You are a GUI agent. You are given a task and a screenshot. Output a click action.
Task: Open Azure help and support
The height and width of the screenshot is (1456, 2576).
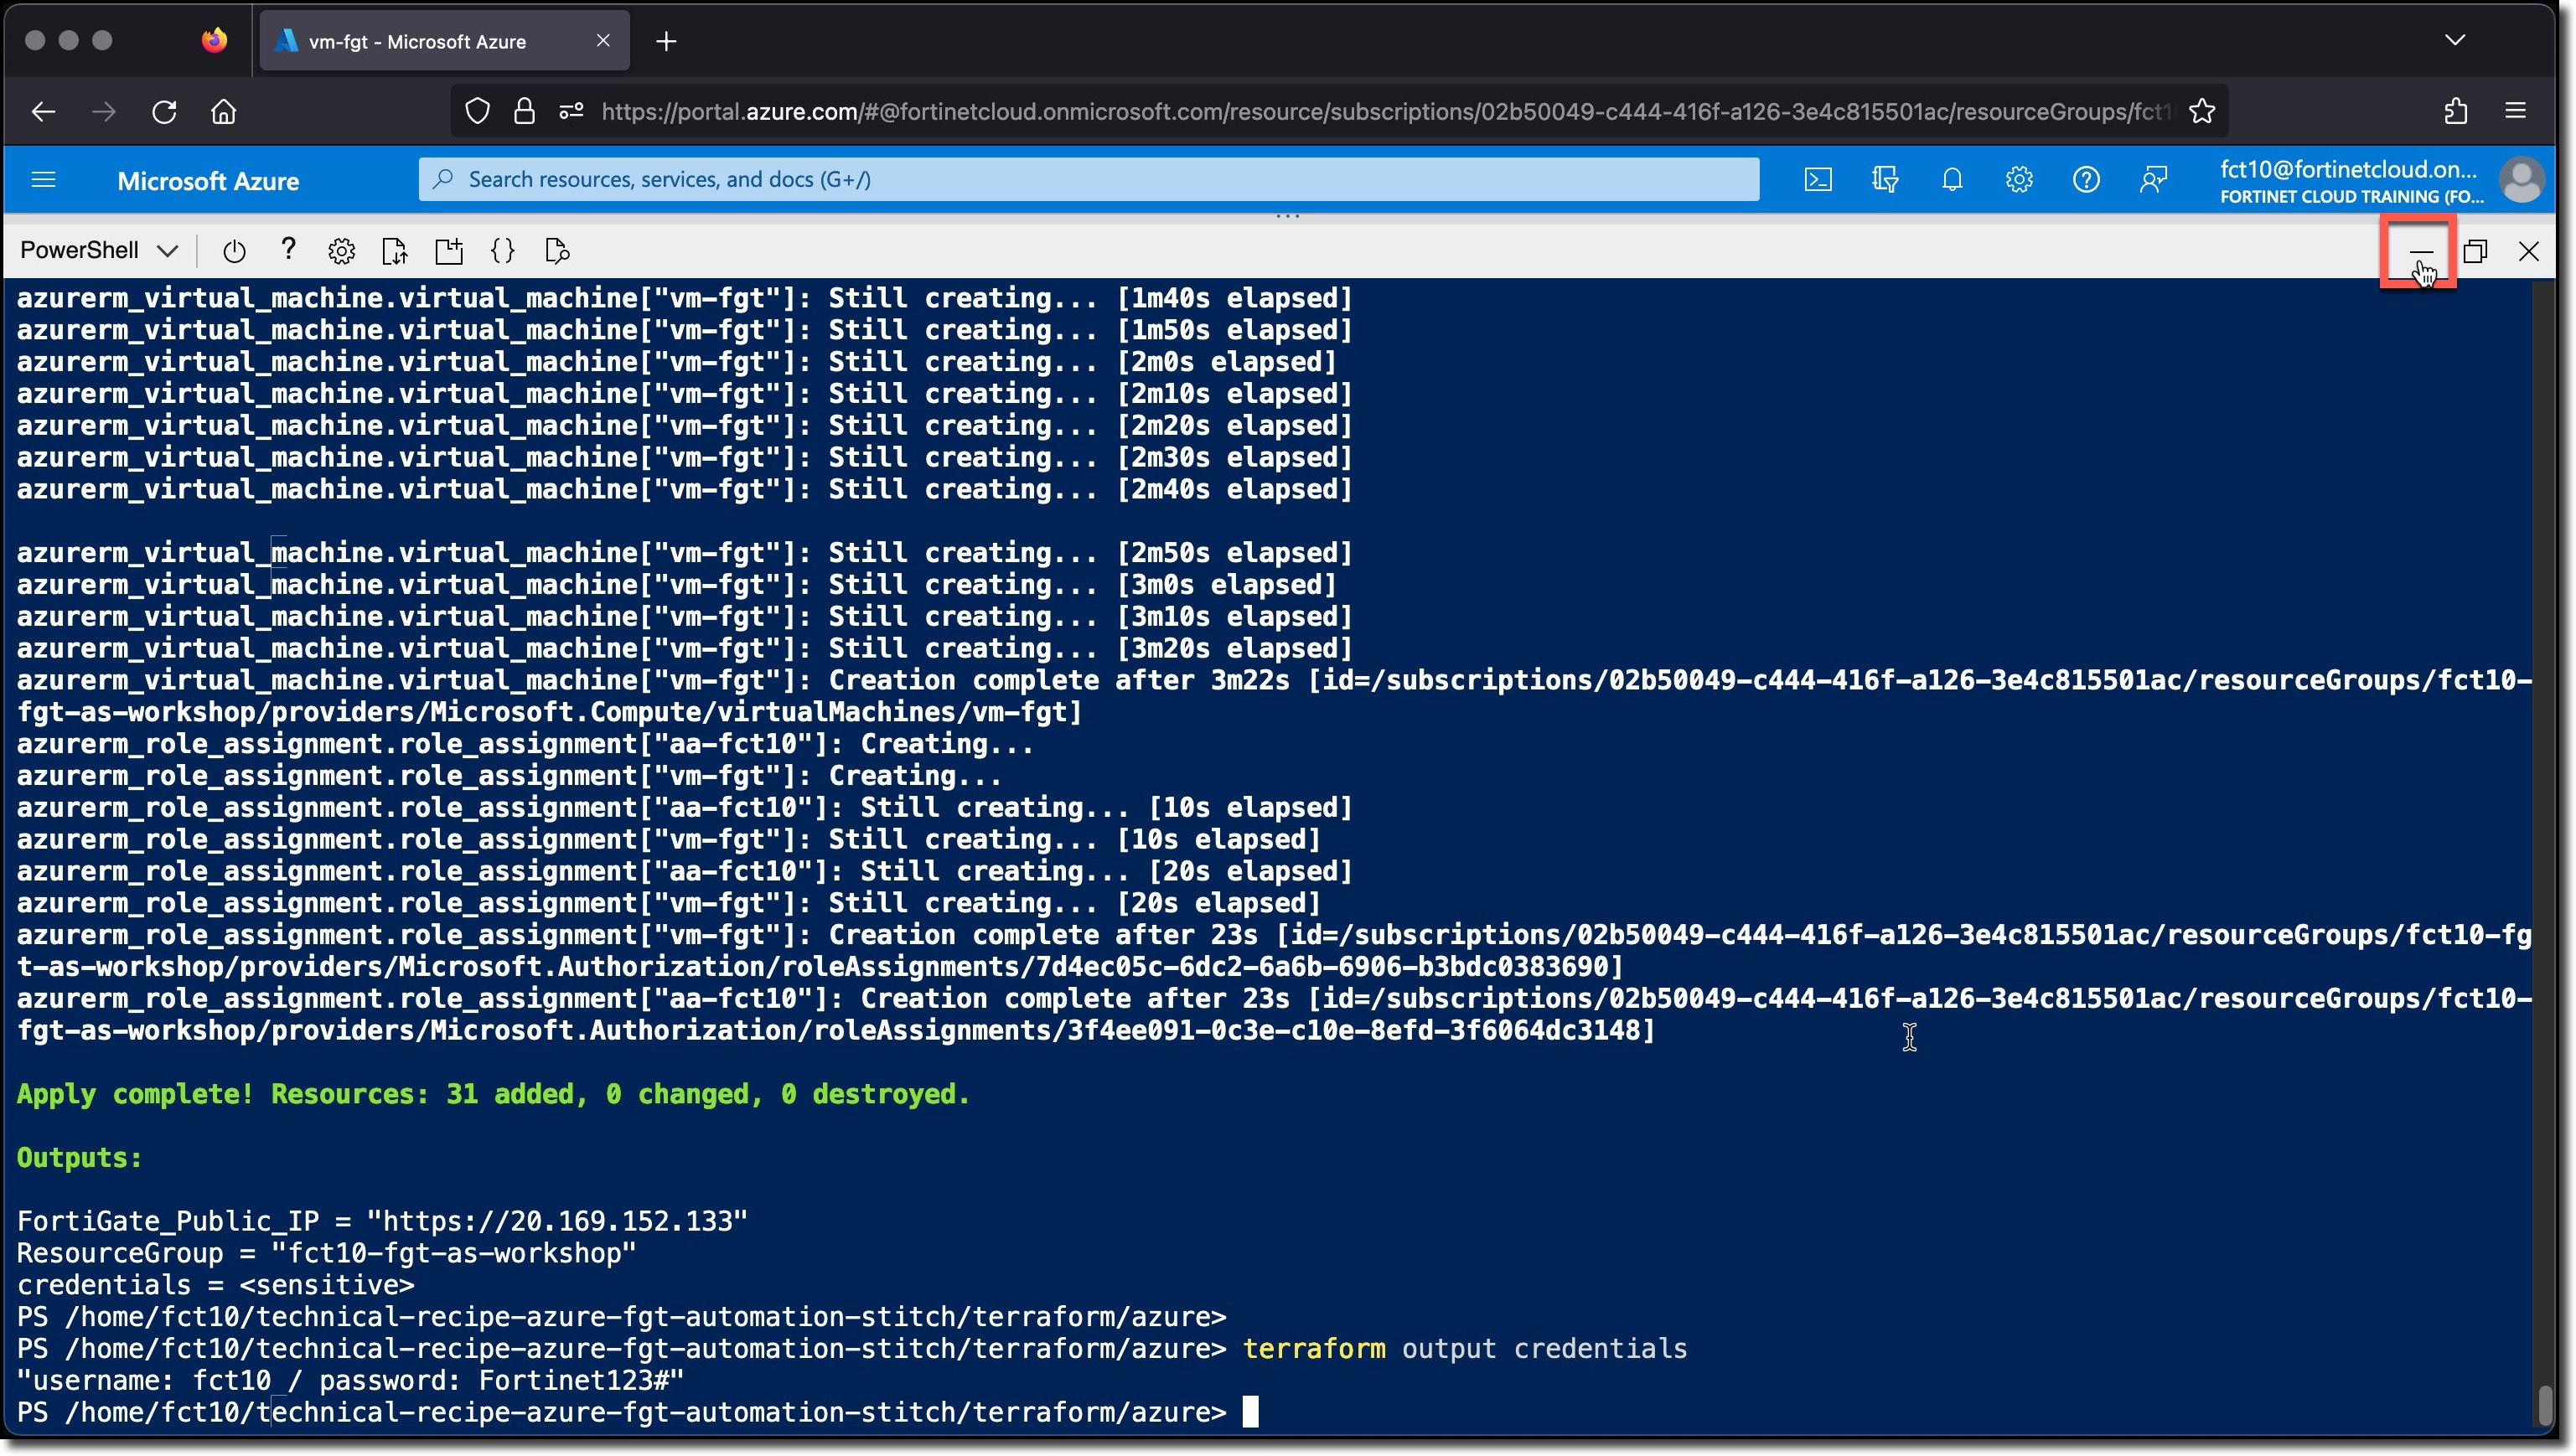[2086, 180]
